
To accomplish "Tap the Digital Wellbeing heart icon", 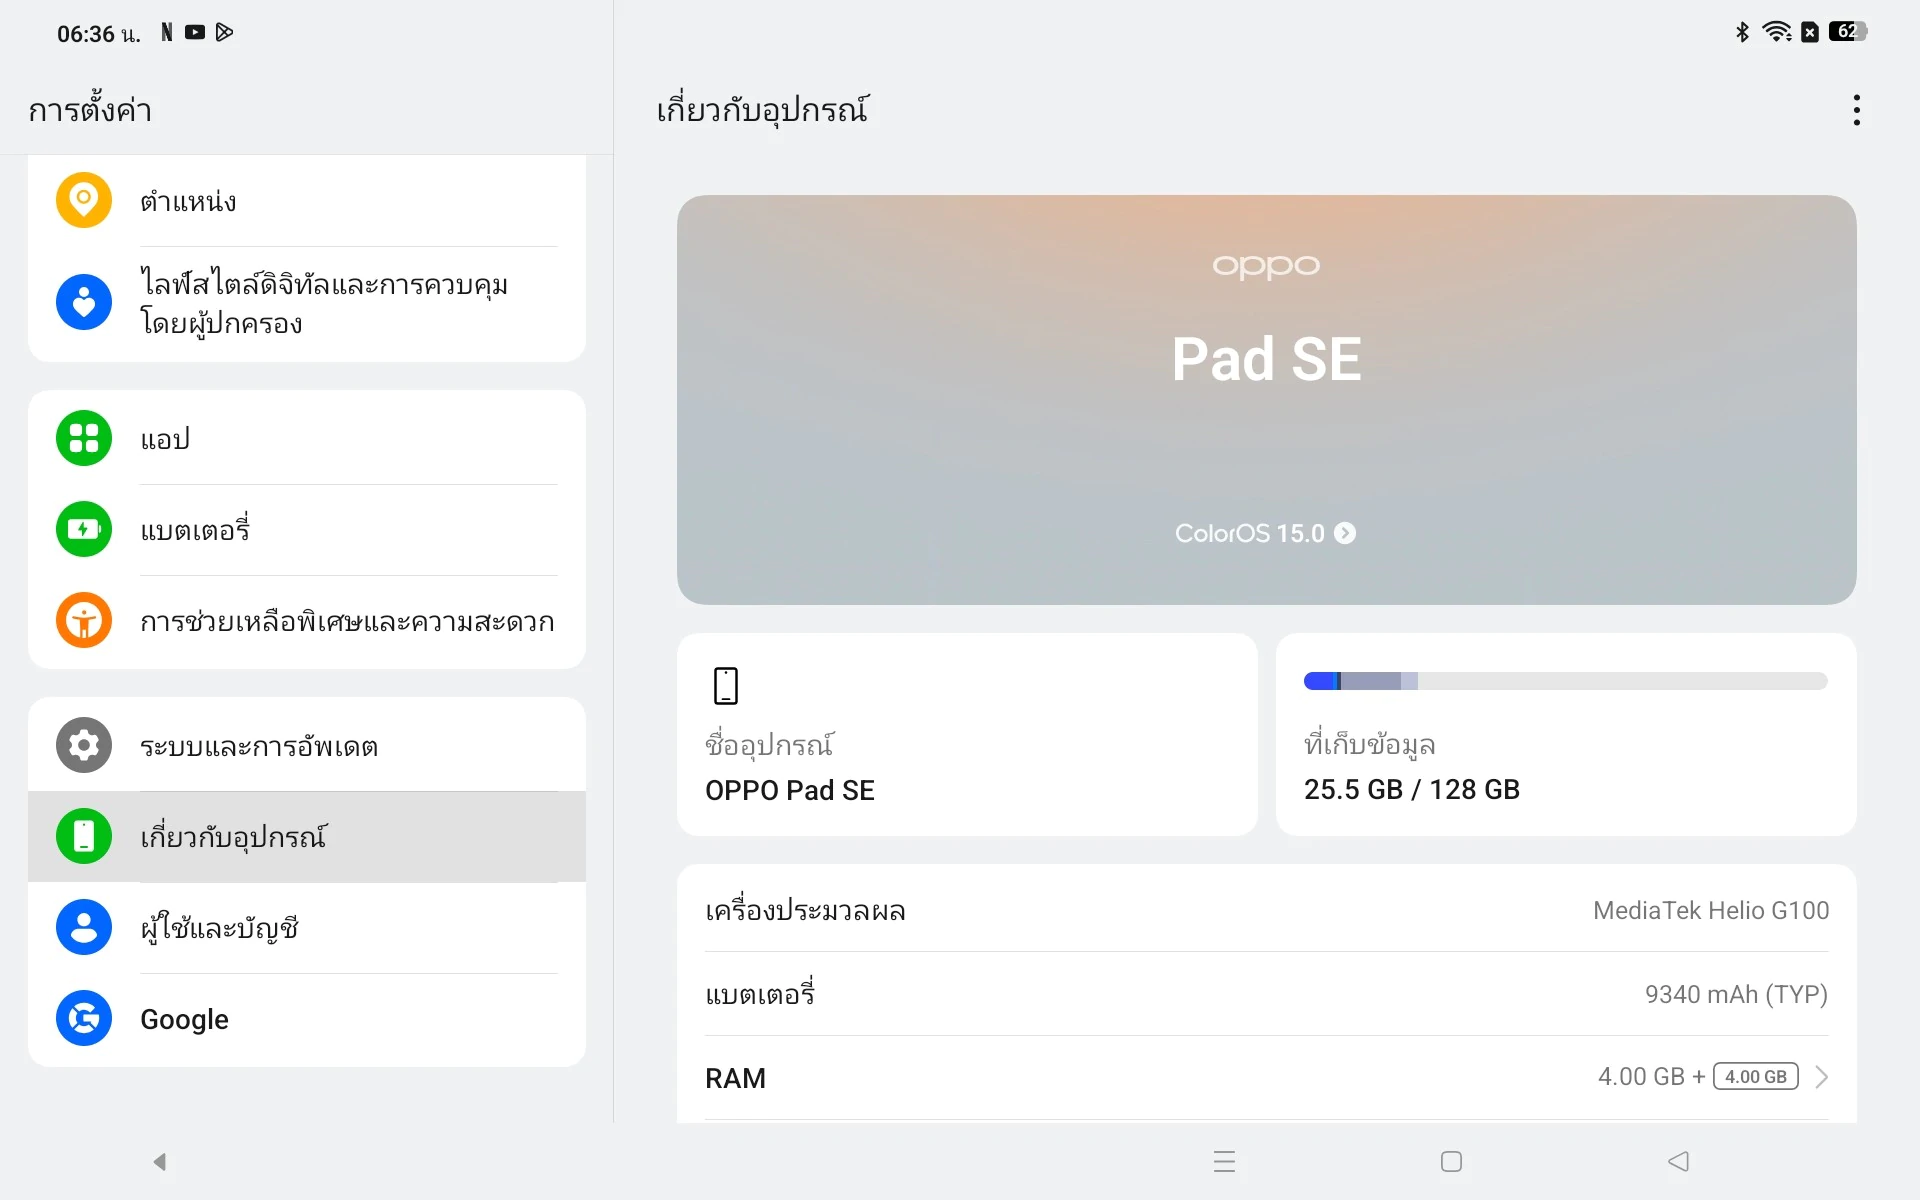I will pyautogui.click(x=84, y=302).
